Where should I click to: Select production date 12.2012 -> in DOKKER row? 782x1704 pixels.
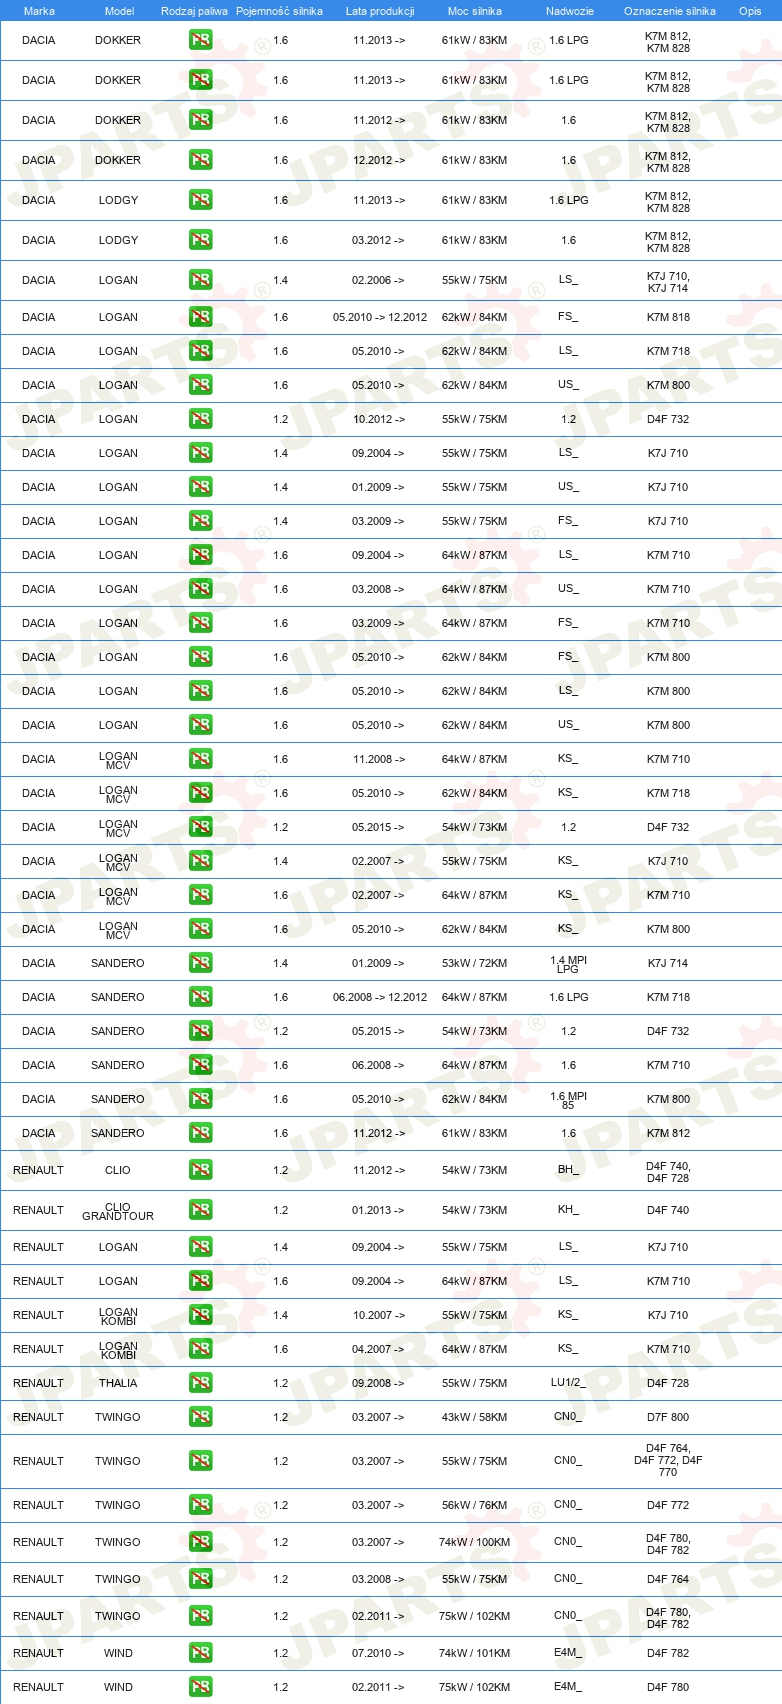[378, 160]
